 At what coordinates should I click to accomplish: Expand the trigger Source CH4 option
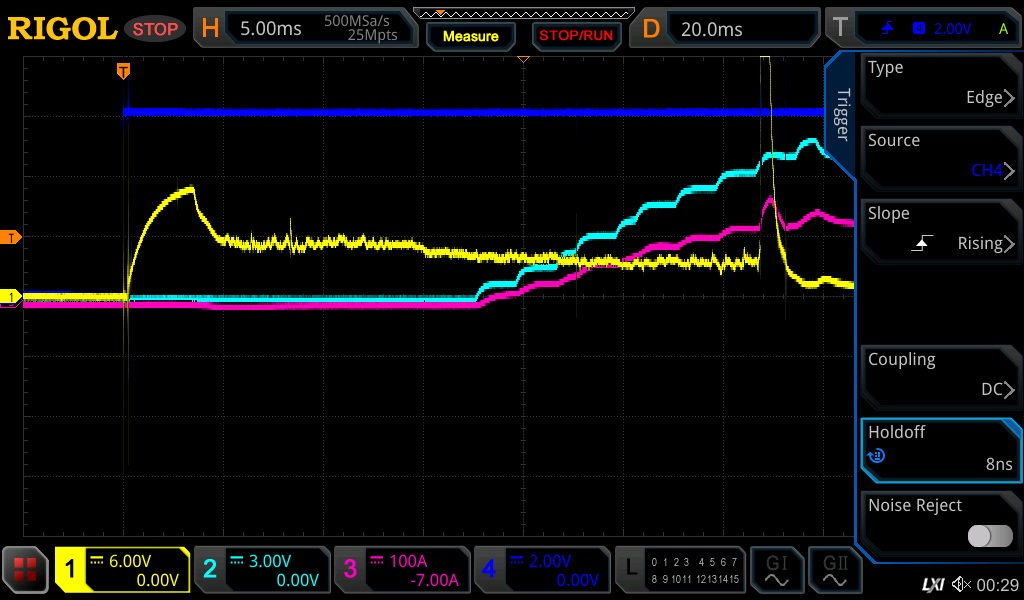940,157
